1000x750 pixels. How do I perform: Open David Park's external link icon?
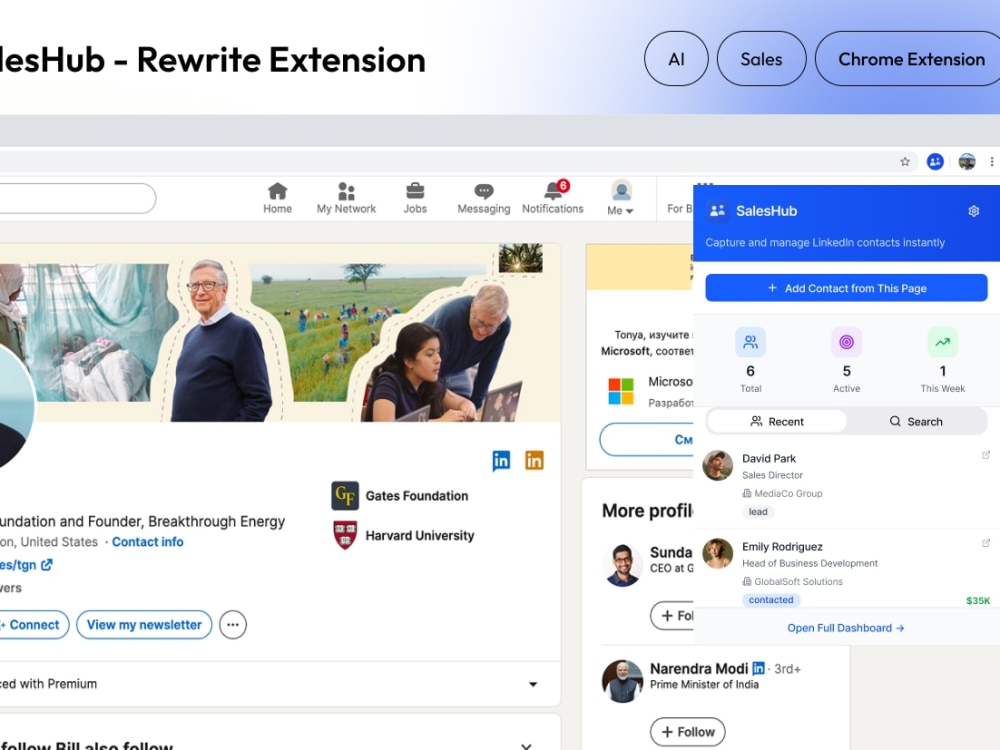[985, 455]
